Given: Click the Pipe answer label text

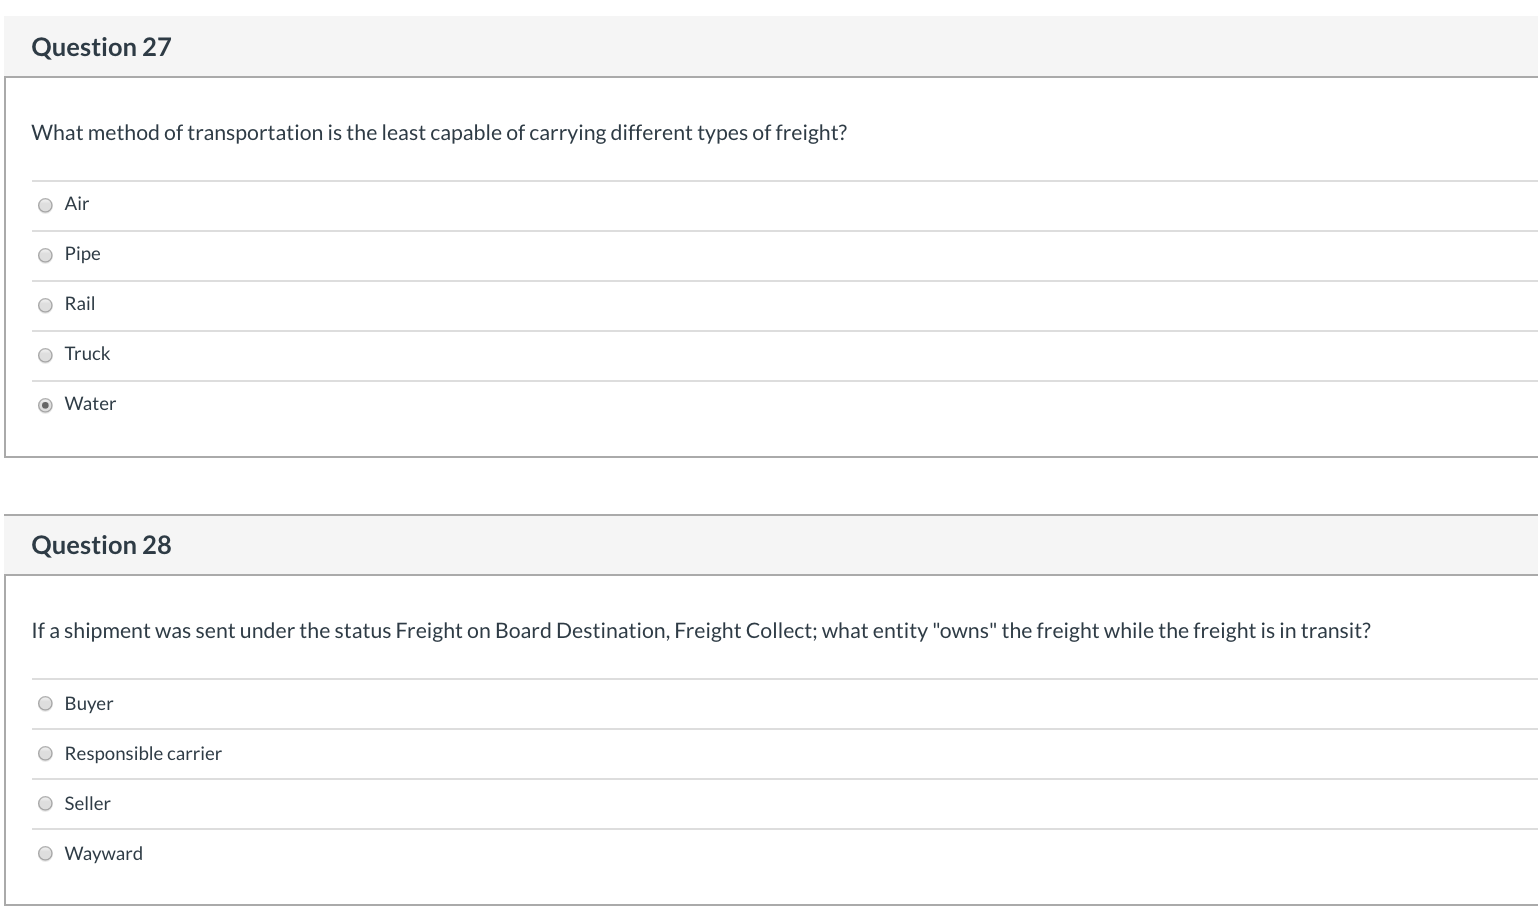Looking at the screenshot, I should click(82, 253).
